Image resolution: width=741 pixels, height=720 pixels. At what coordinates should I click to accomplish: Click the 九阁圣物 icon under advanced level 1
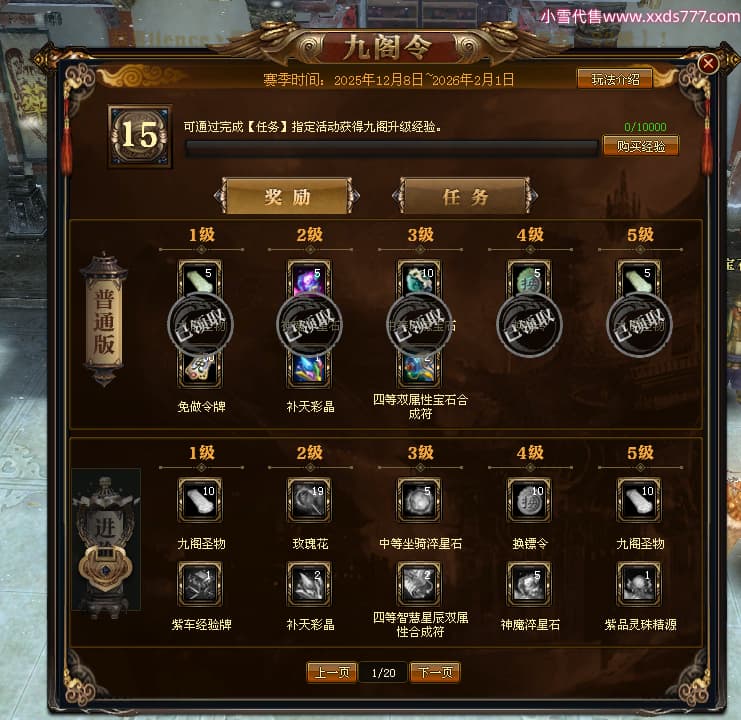point(200,499)
